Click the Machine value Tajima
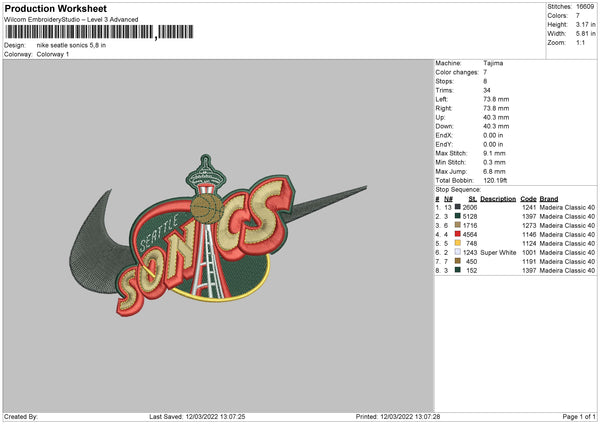The width and height of the screenshot is (600, 424). click(x=493, y=63)
